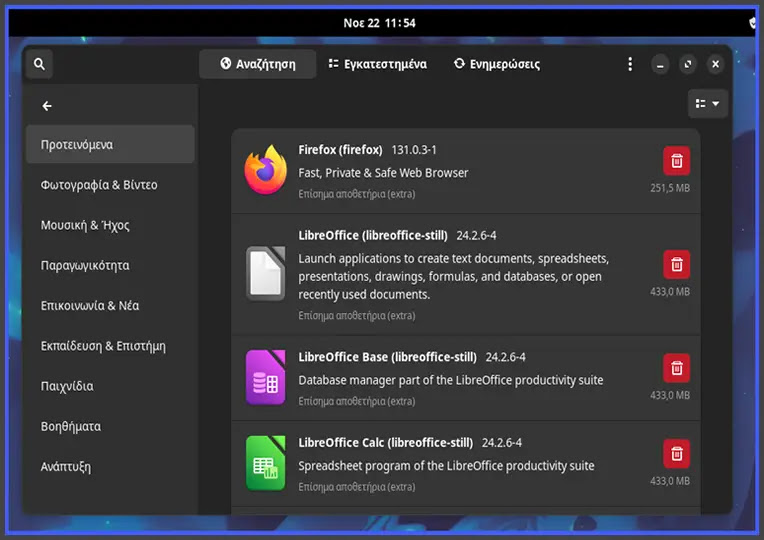This screenshot has width=764, height=540.
Task: Click the Firefox app icon
Action: pos(266,170)
